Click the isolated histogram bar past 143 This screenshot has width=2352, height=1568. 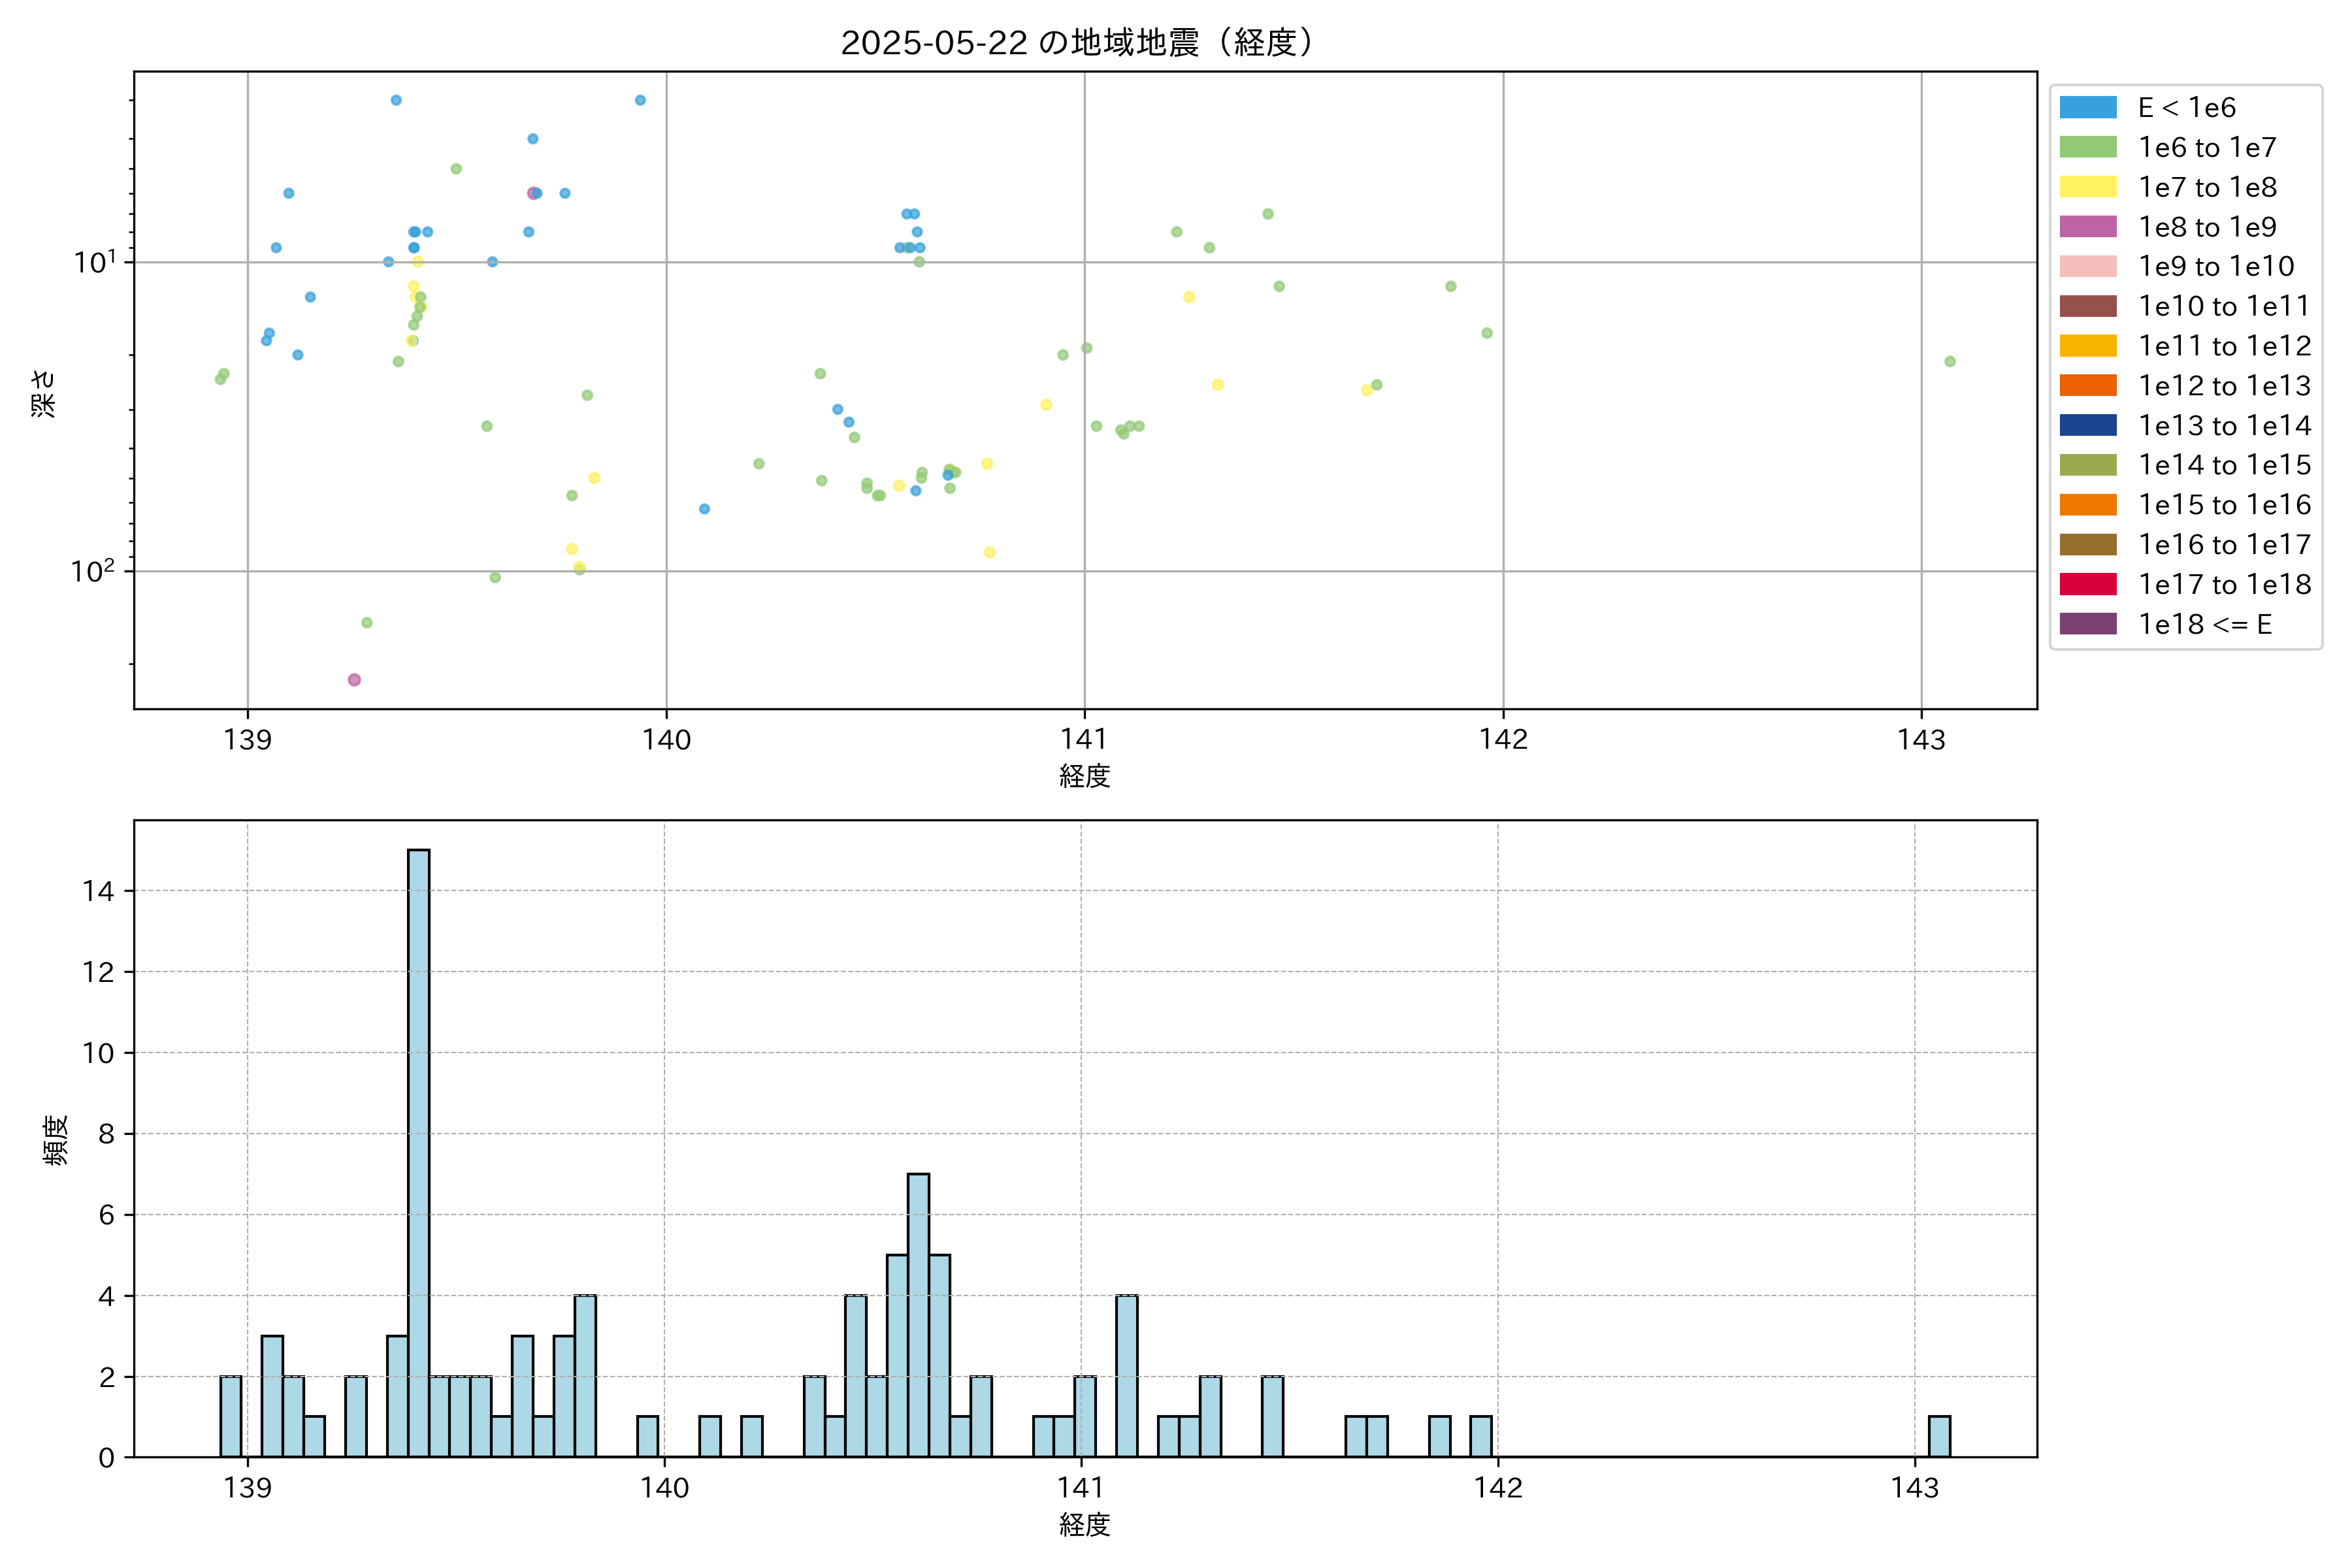point(1939,1436)
